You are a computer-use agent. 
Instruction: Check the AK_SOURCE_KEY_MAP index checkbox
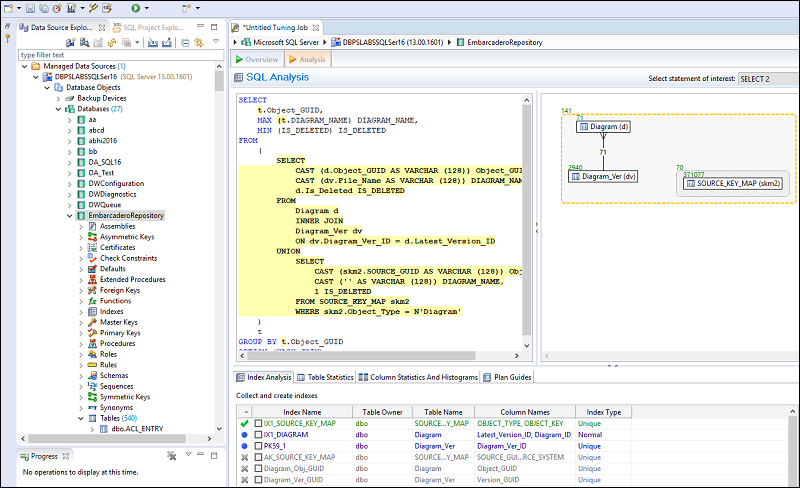coord(258,457)
